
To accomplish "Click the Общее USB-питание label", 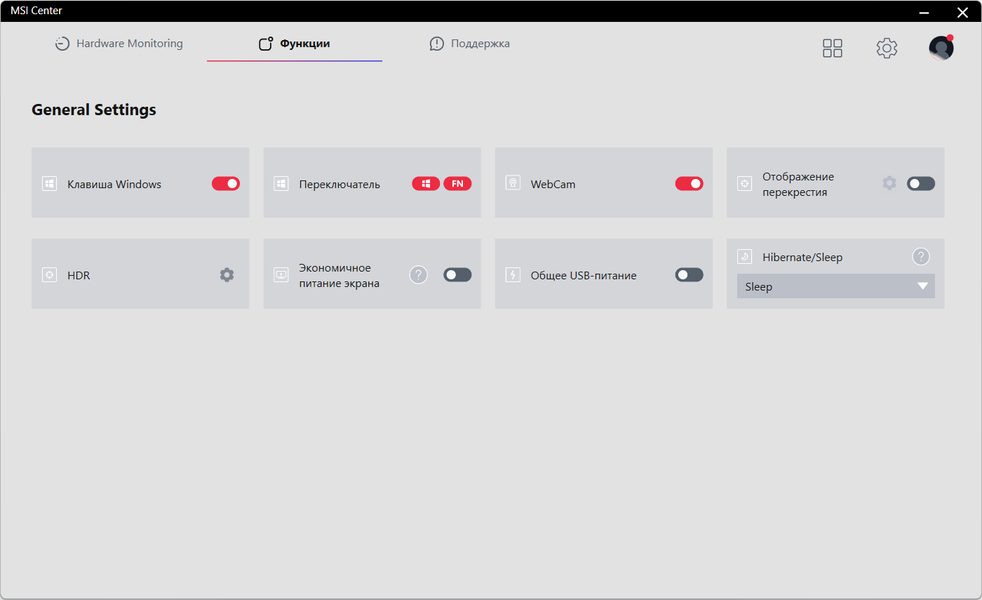I will [x=584, y=276].
